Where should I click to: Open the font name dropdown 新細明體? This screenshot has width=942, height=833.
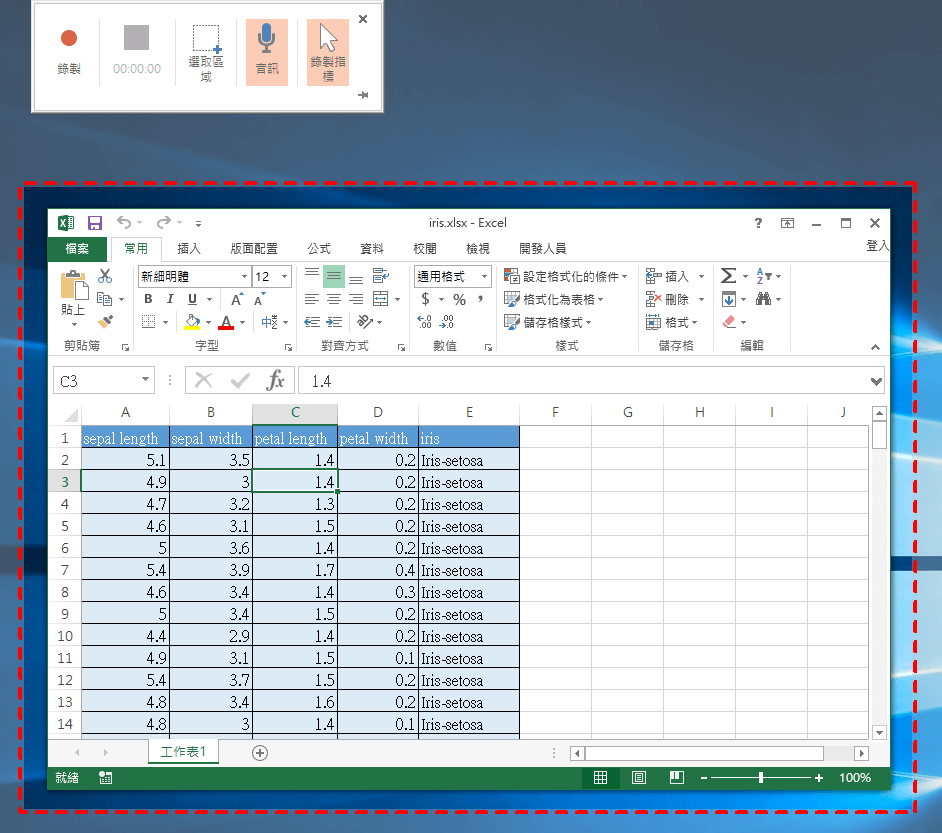click(x=244, y=277)
